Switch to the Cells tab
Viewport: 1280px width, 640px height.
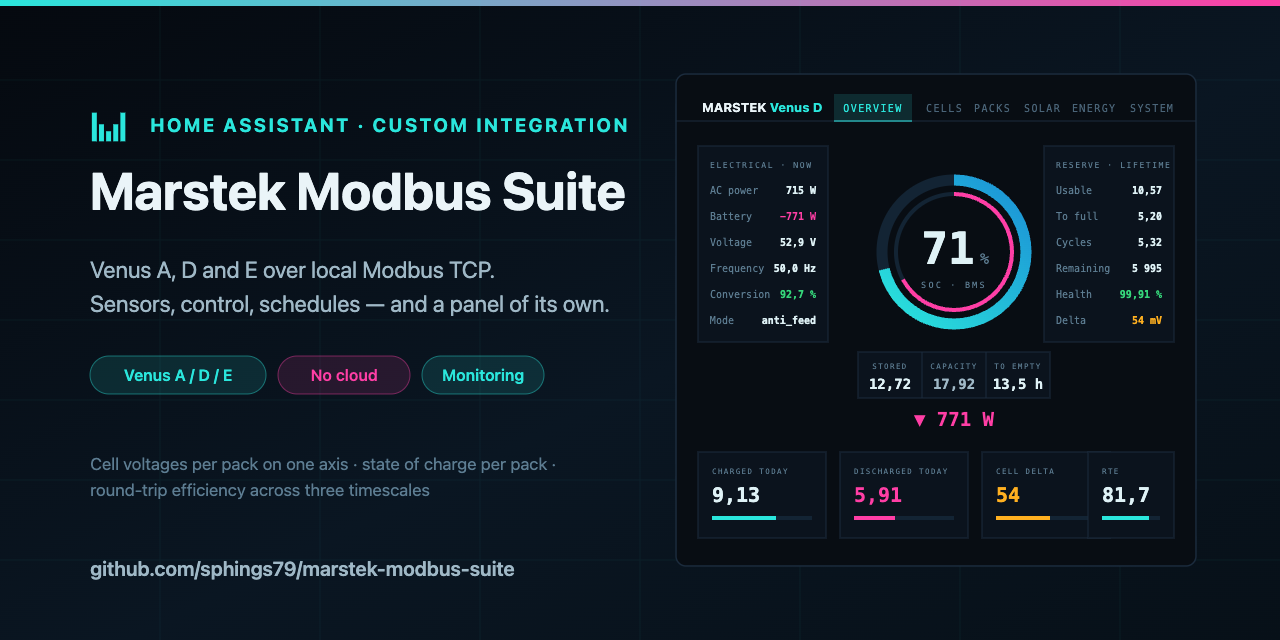944,108
